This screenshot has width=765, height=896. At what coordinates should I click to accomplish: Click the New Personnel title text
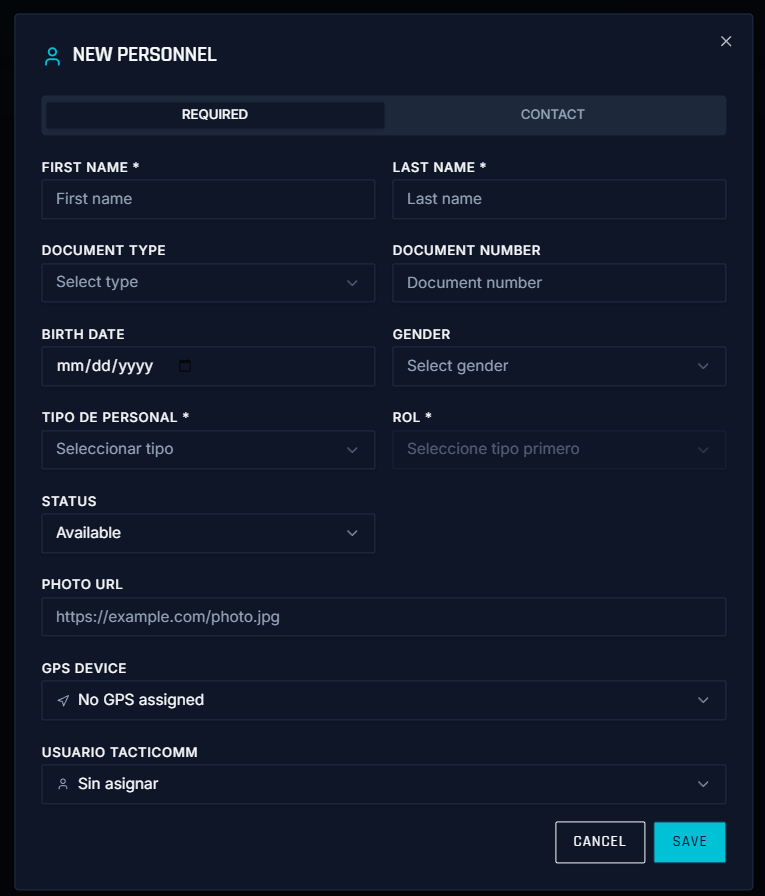coord(145,55)
